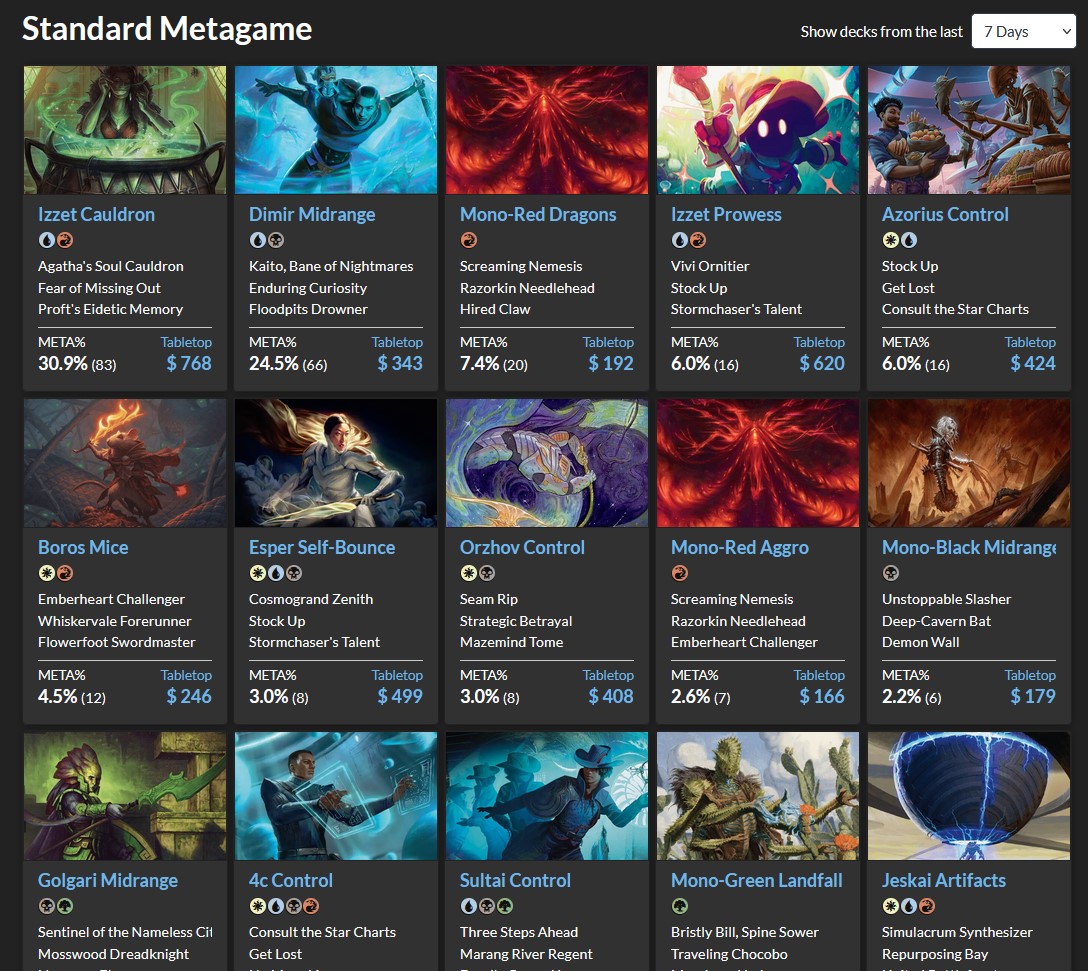Open the Azorius Control deck link
The height and width of the screenshot is (971, 1088).
tap(945, 214)
